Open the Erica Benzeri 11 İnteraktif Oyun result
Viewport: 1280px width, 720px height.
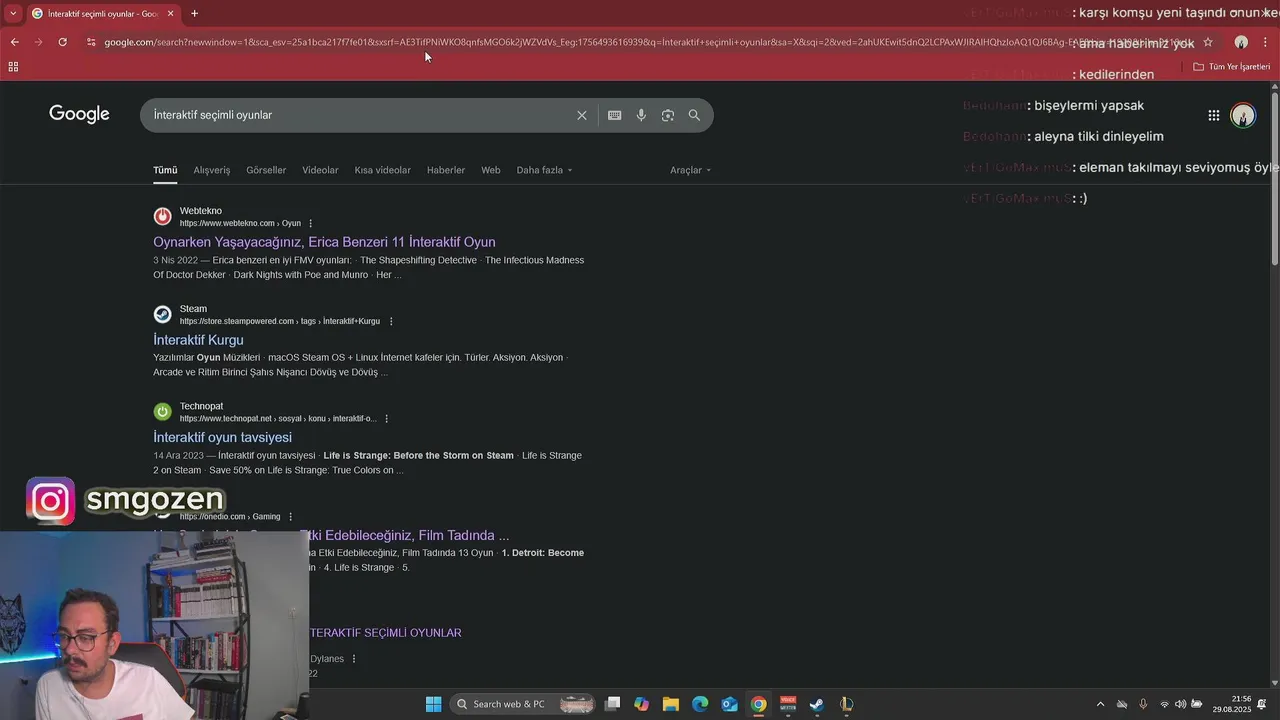pyautogui.click(x=324, y=242)
